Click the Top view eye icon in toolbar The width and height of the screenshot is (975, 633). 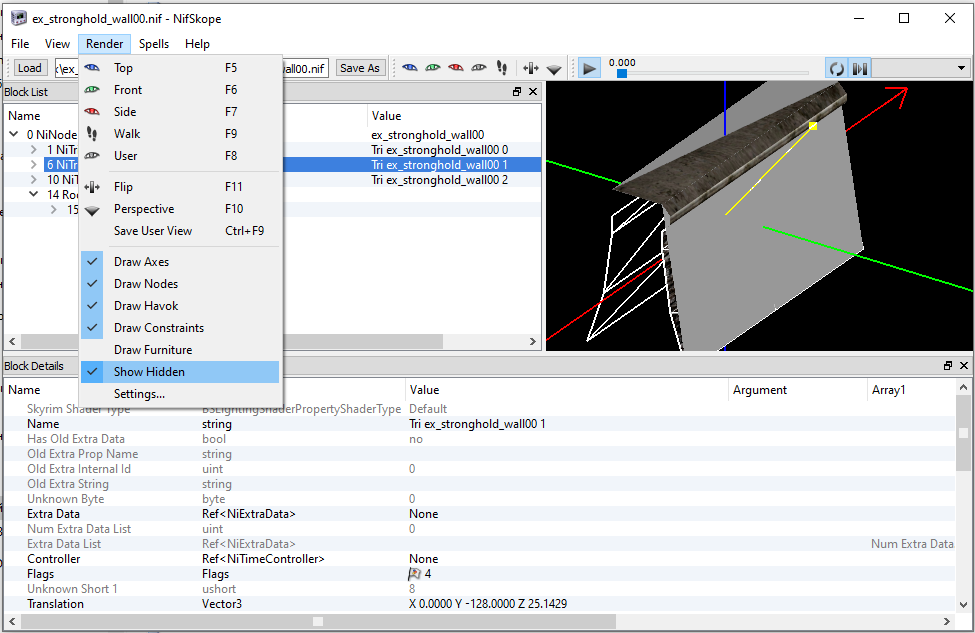[x=410, y=68]
